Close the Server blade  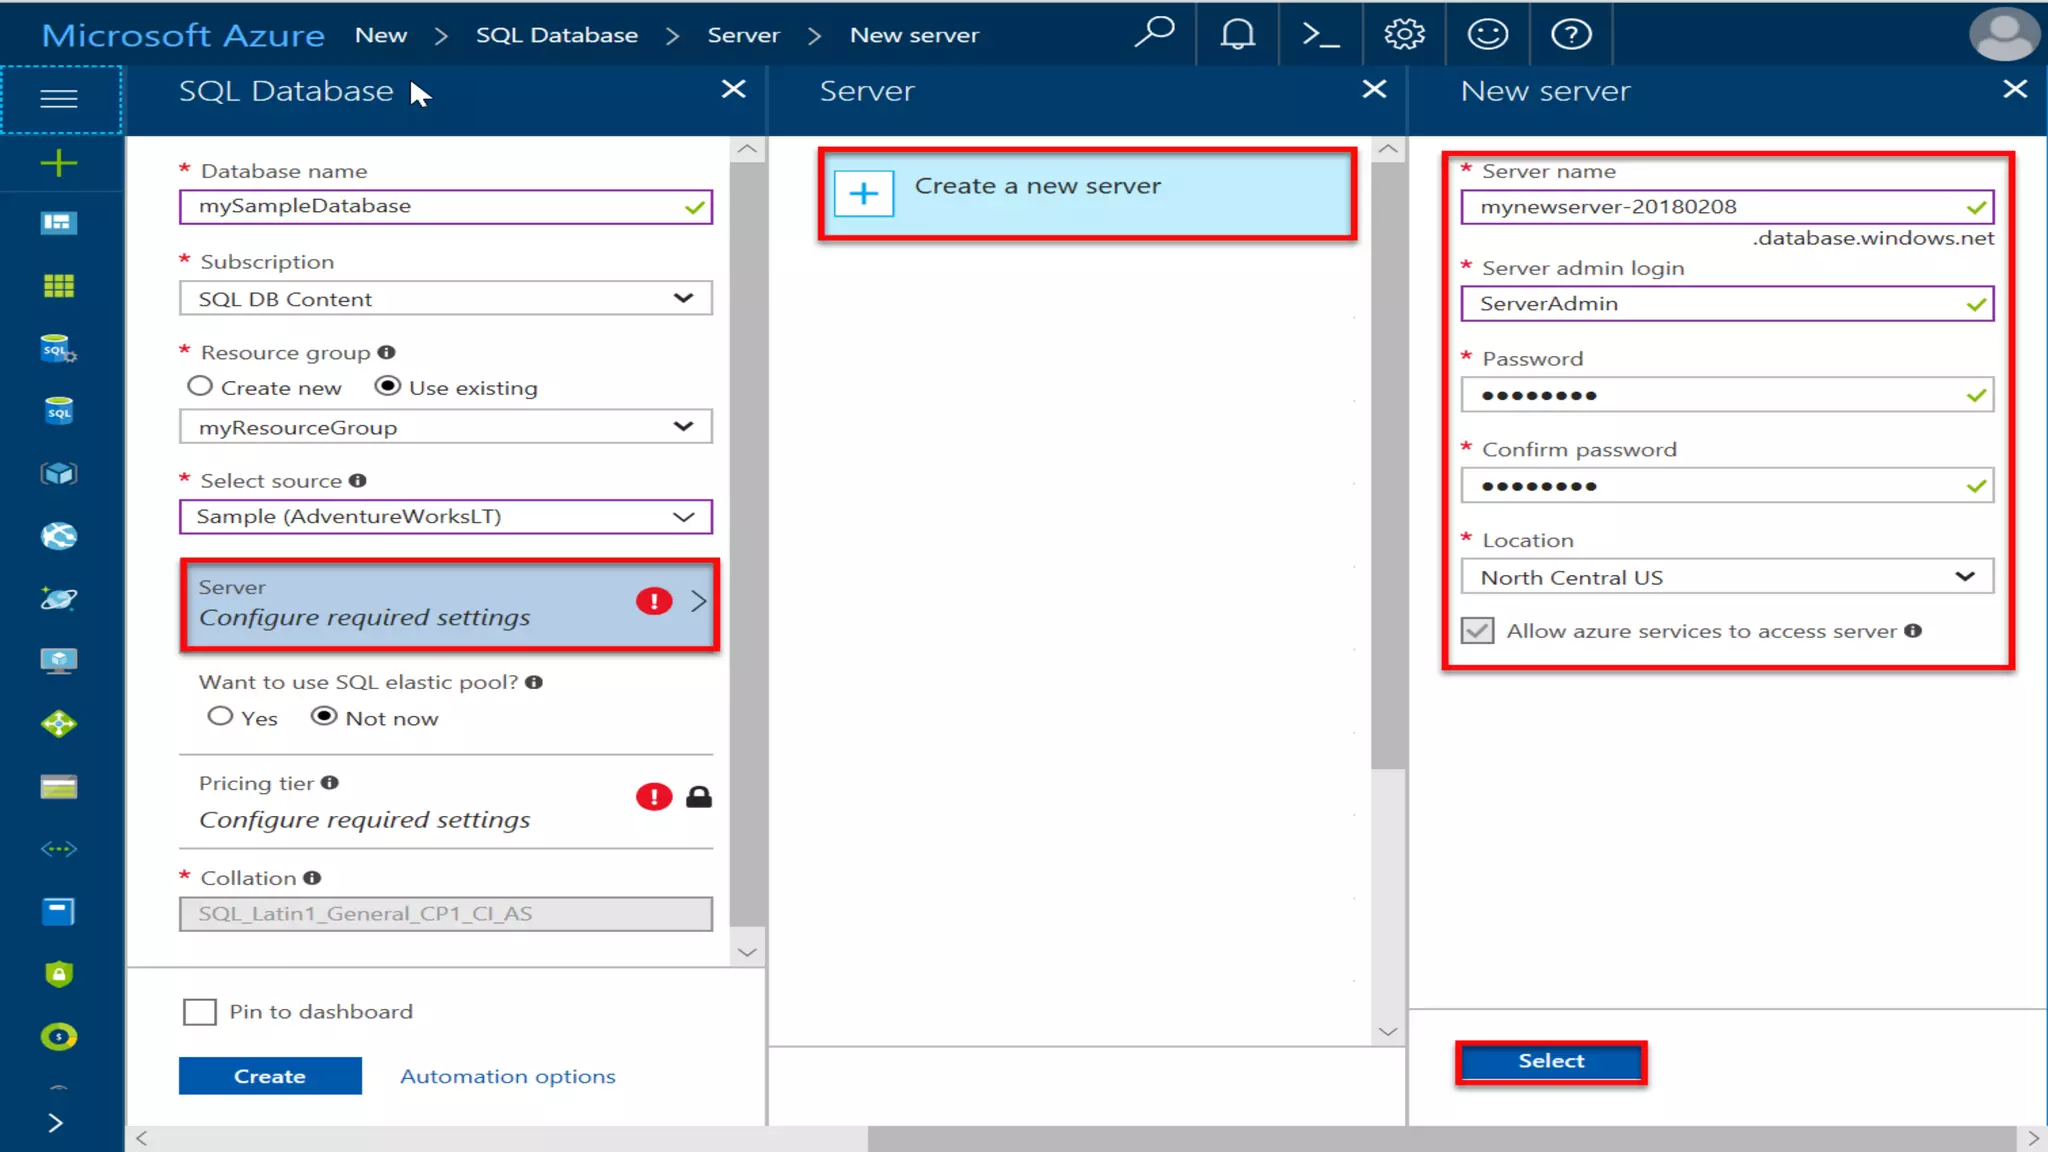(x=1375, y=89)
